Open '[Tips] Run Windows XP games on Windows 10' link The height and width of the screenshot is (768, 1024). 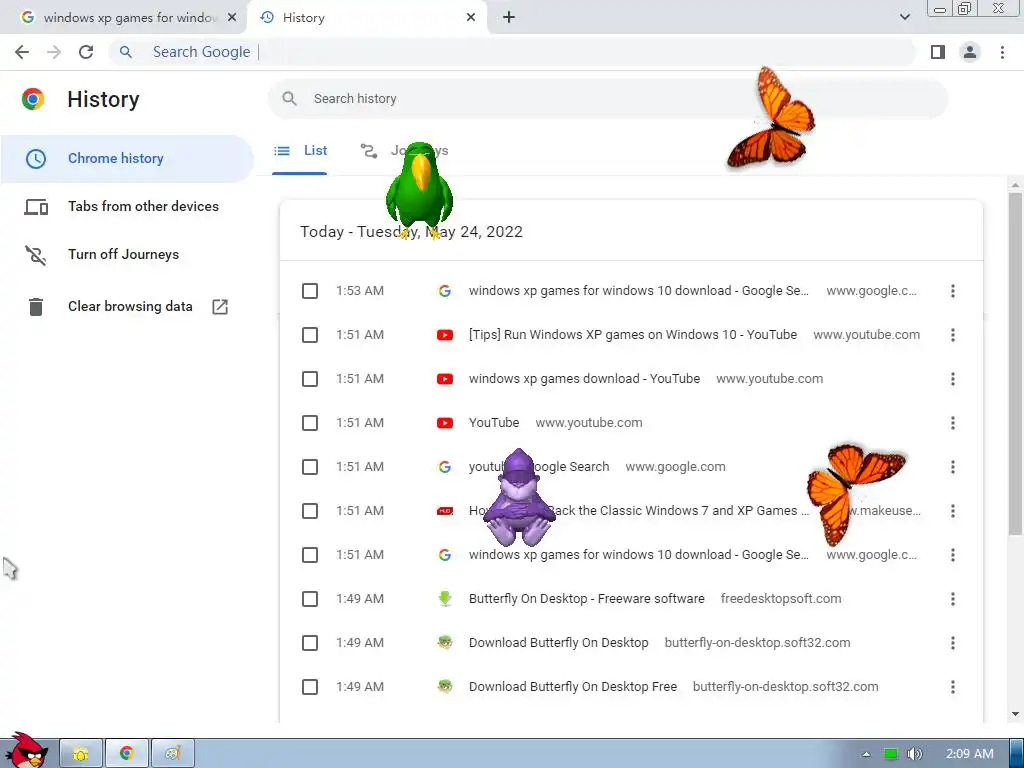(633, 335)
